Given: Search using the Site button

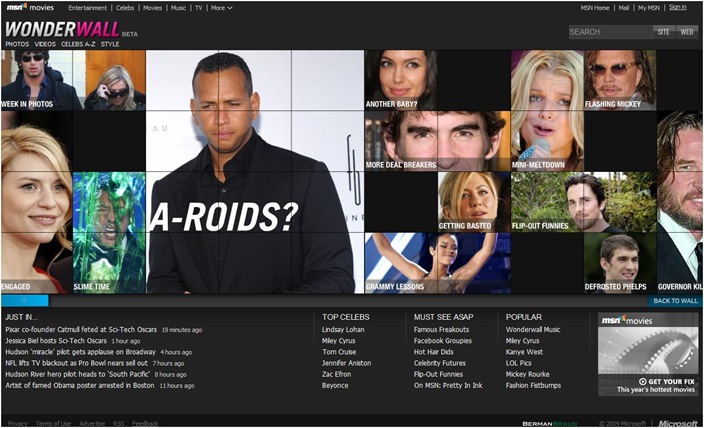Looking at the screenshot, I should (x=663, y=32).
